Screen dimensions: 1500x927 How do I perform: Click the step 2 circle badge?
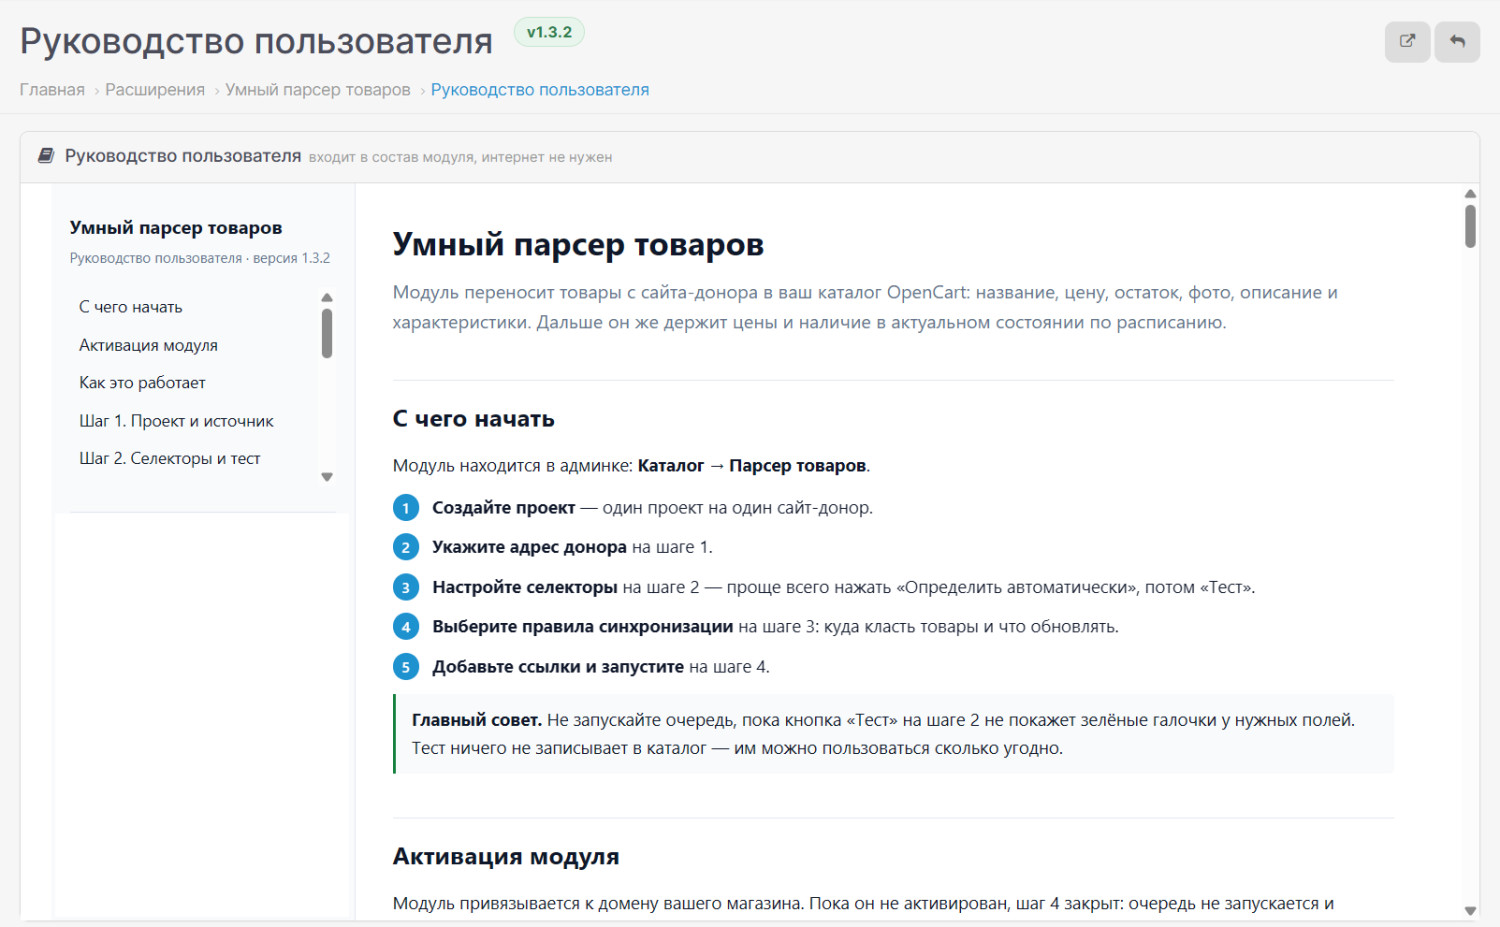[x=406, y=548]
